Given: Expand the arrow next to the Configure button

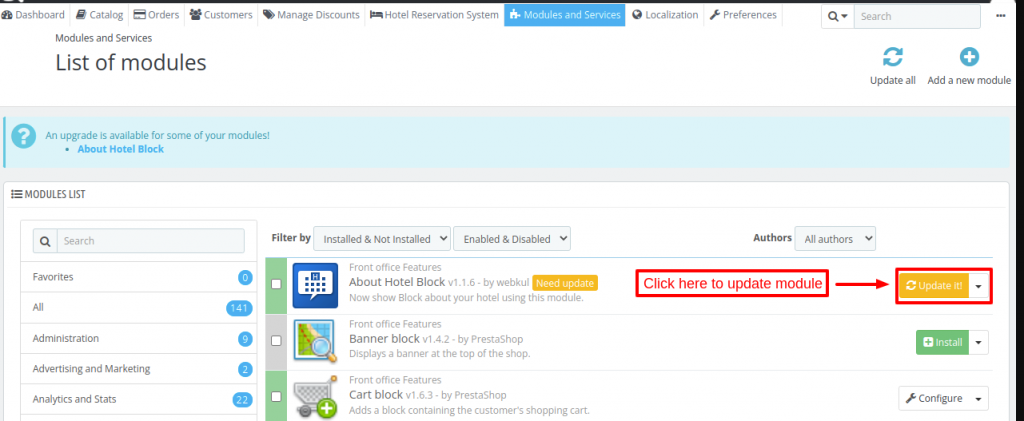Looking at the screenshot, I should click(x=978, y=398).
